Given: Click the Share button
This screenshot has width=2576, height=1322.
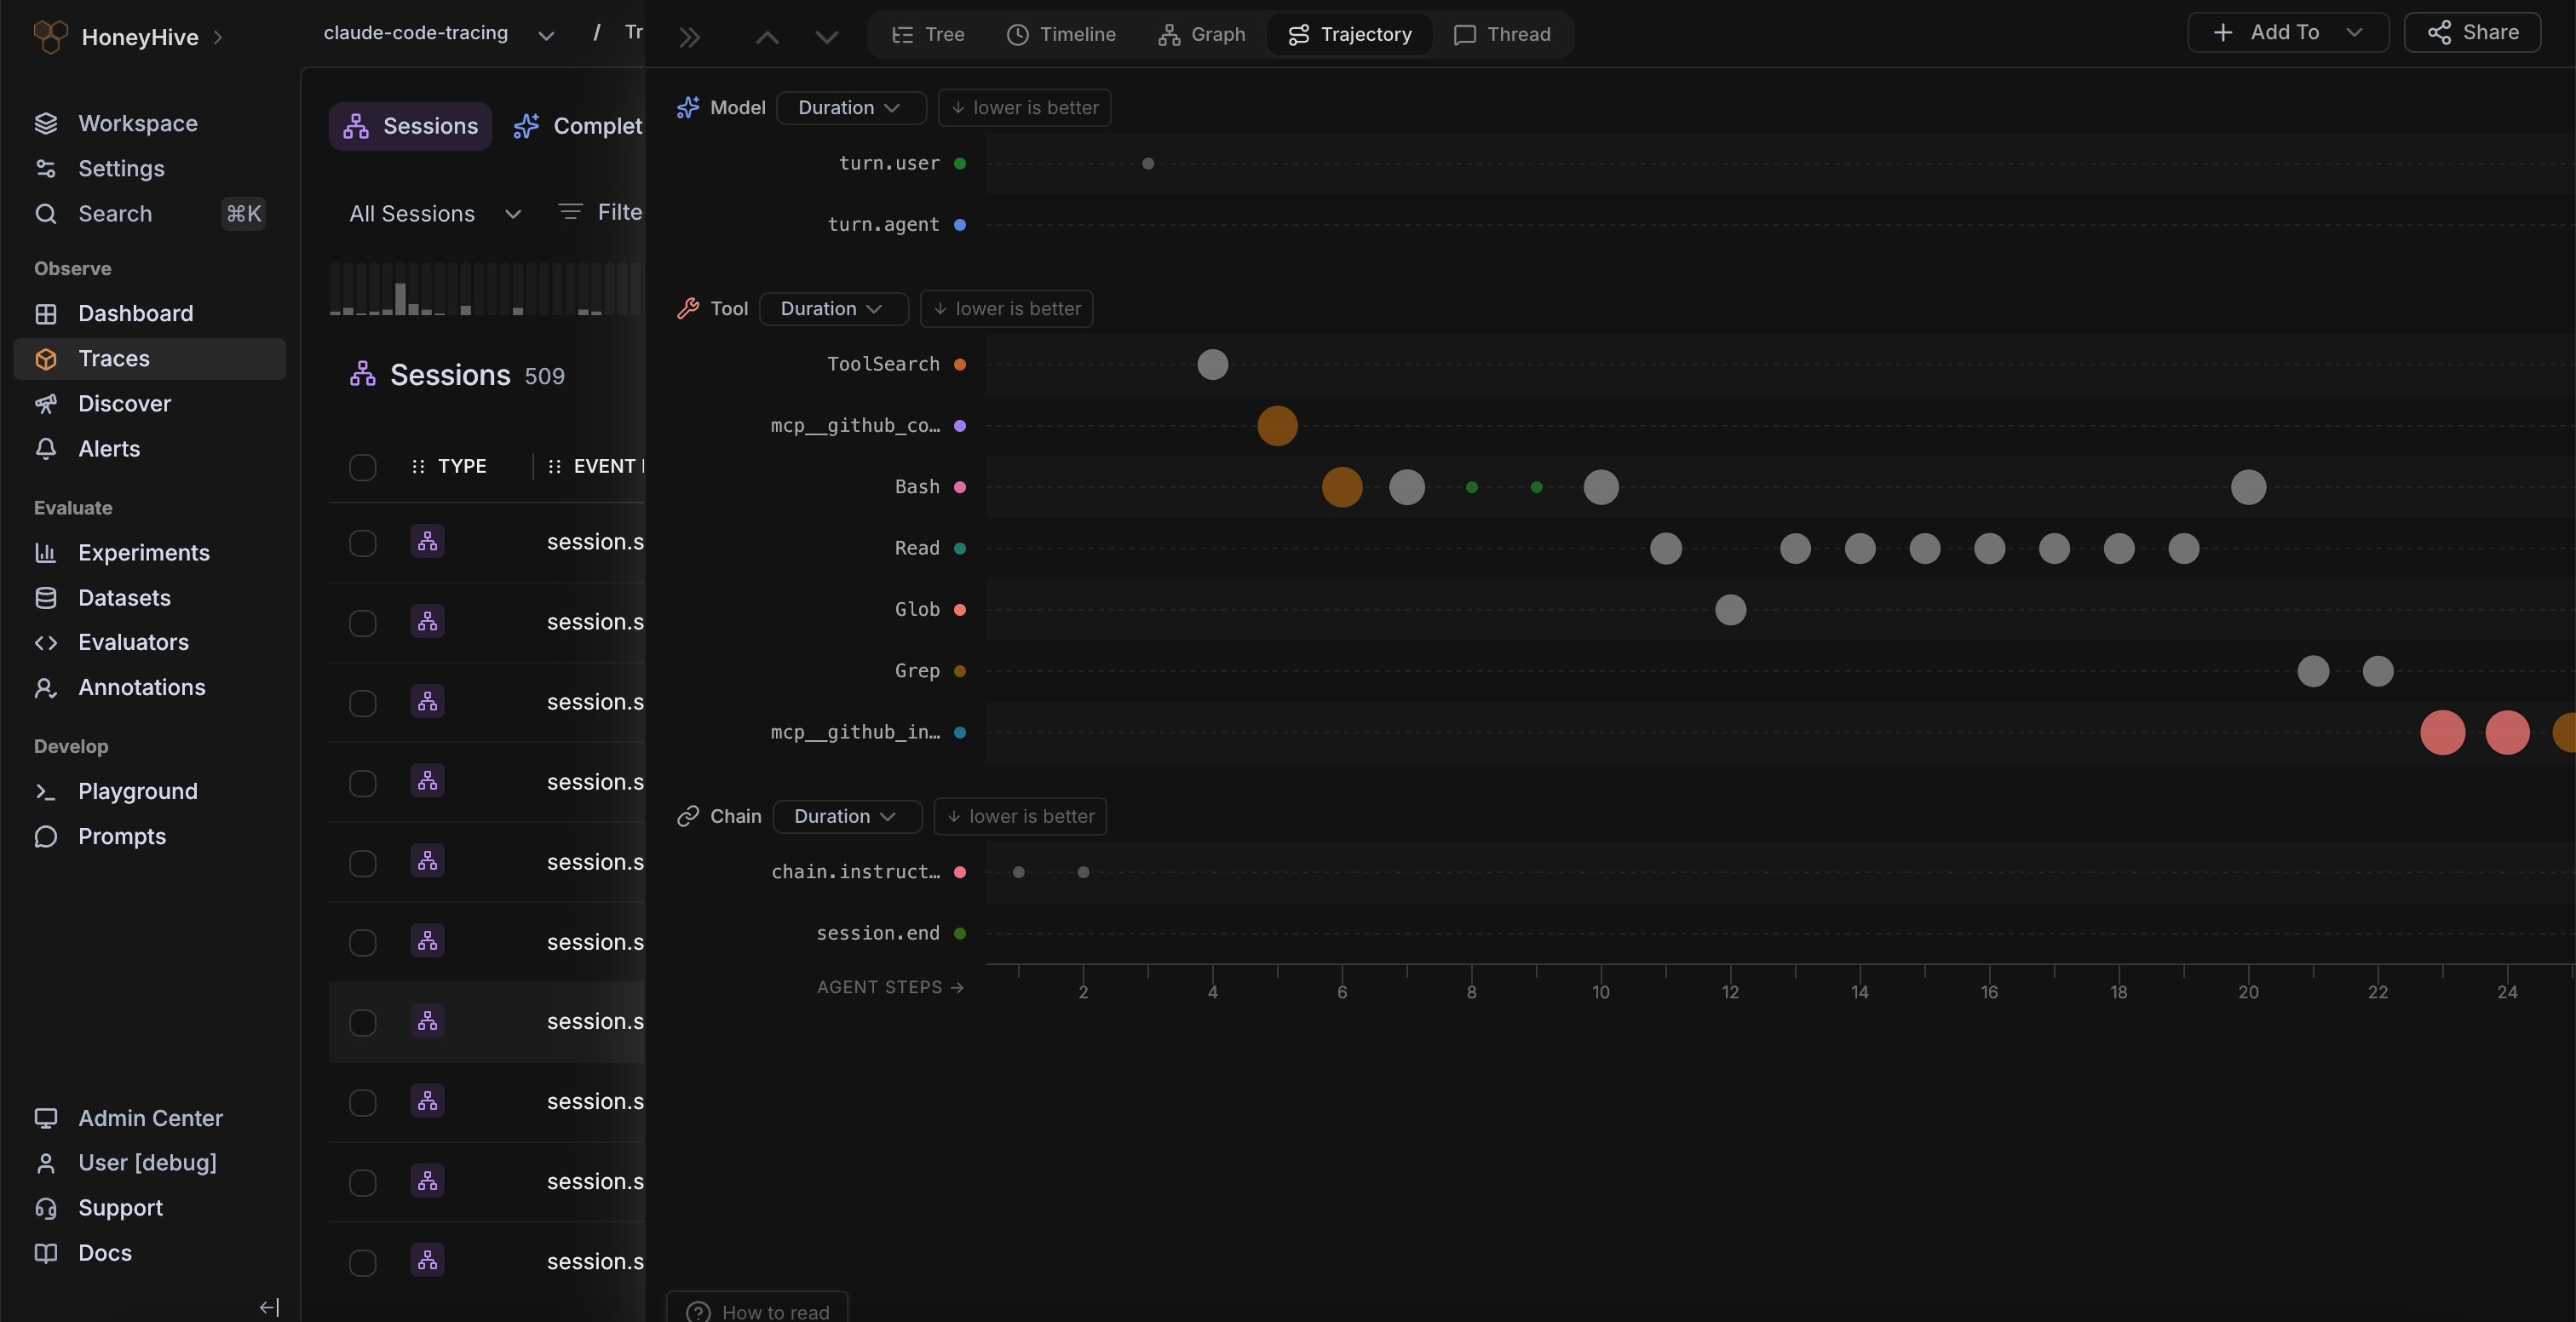Looking at the screenshot, I should coord(2473,32).
